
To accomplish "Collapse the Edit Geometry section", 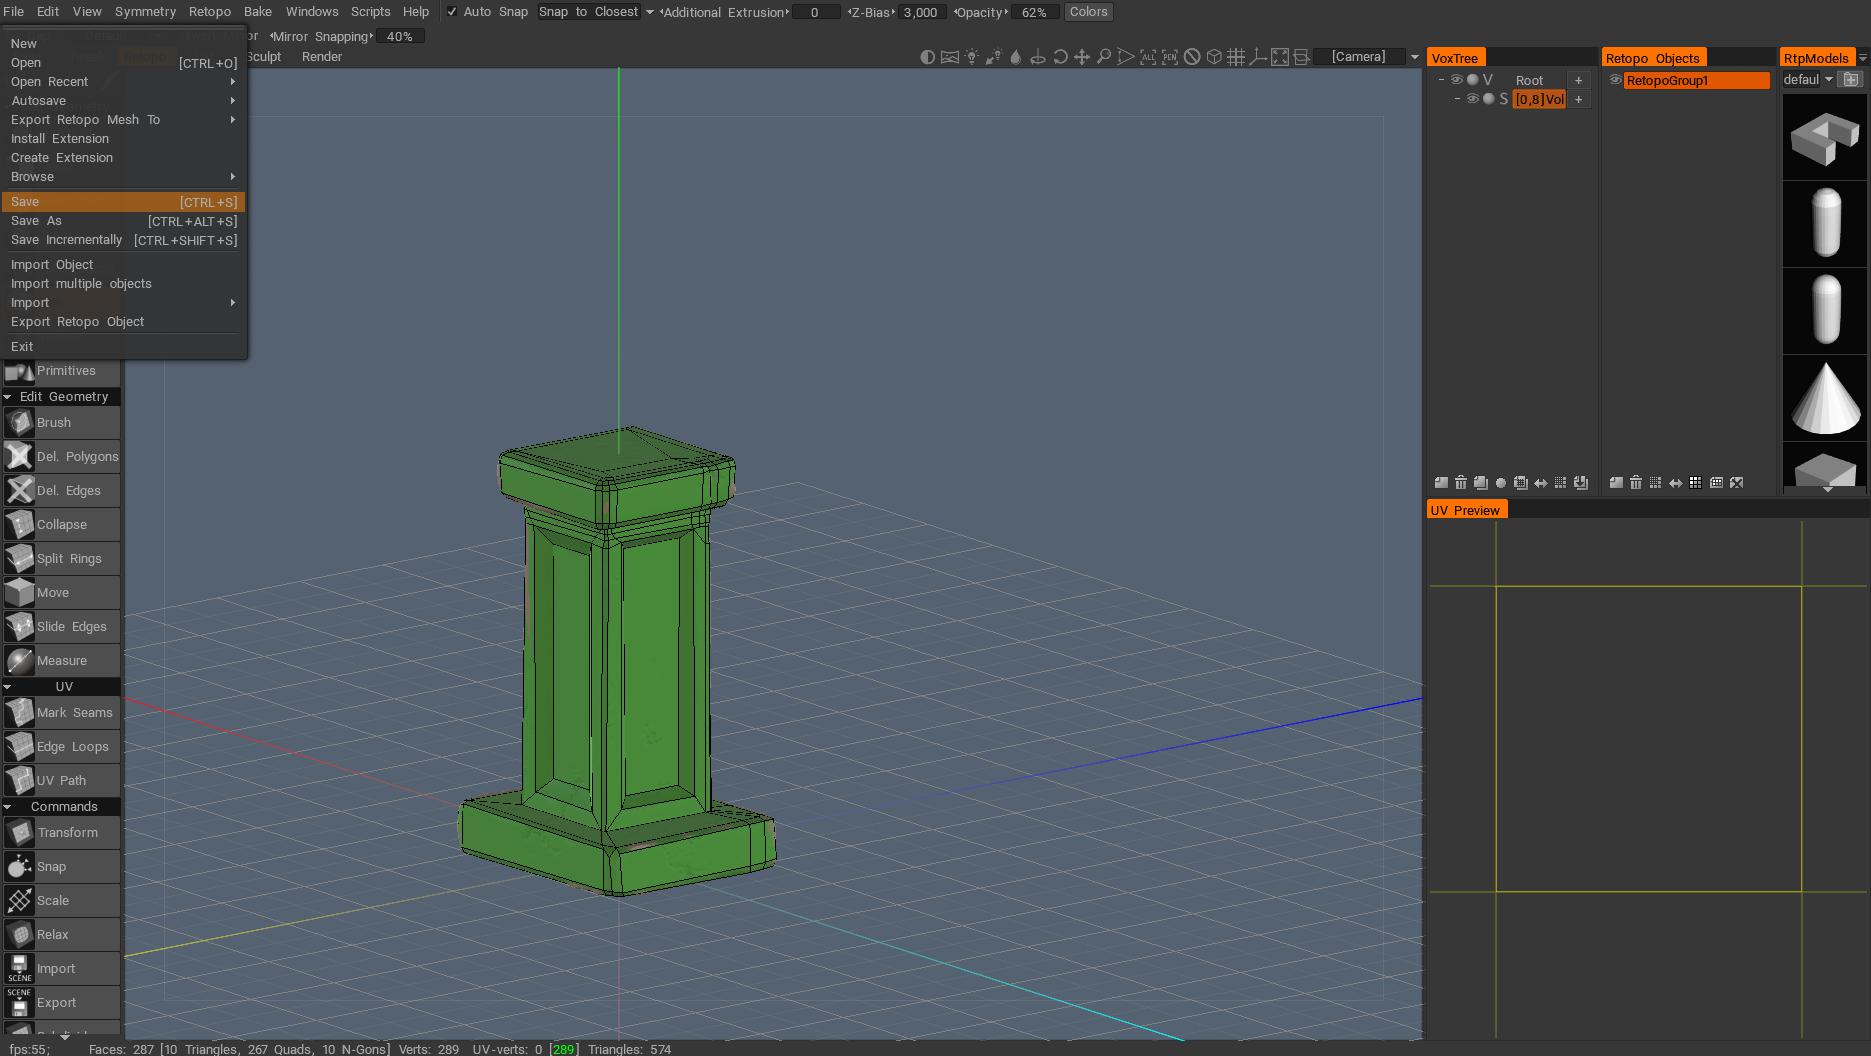I will pyautogui.click(x=8, y=397).
